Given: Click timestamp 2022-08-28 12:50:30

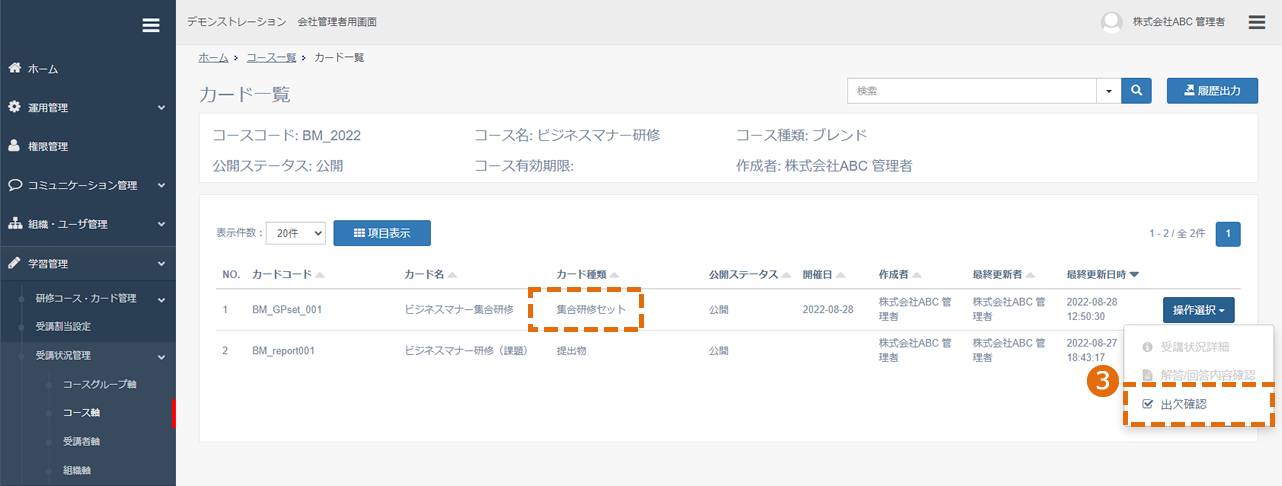Looking at the screenshot, I should point(1093,309).
